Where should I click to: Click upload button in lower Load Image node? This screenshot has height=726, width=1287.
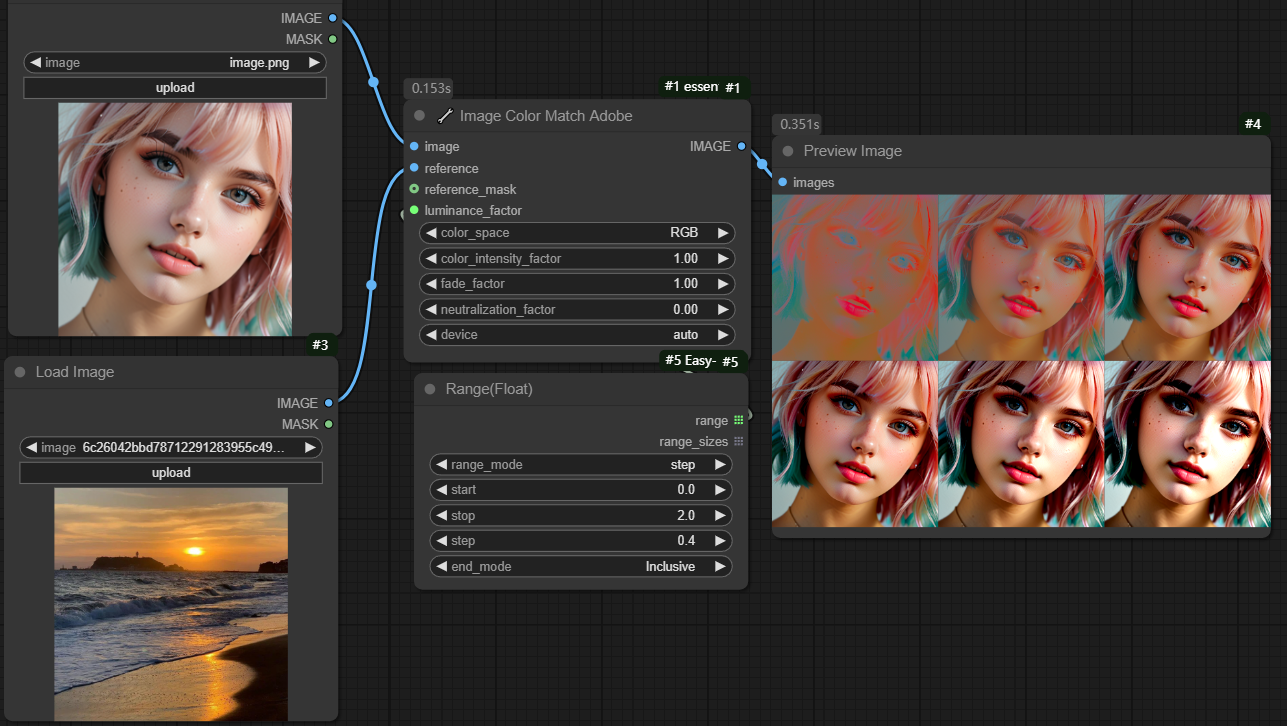[x=171, y=473]
